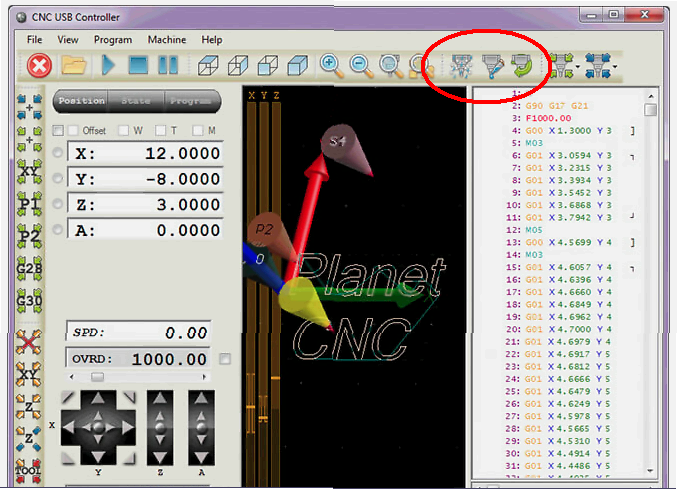Toggle the Offset checkbox

point(73,130)
